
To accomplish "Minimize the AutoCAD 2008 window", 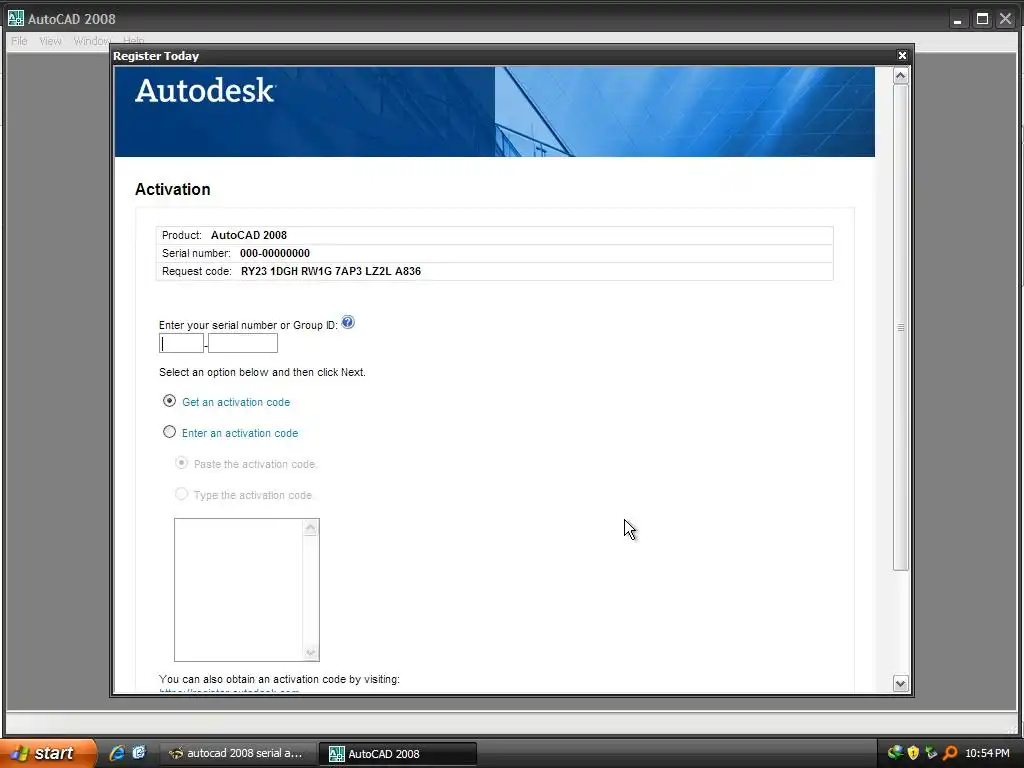I will pyautogui.click(x=957, y=19).
